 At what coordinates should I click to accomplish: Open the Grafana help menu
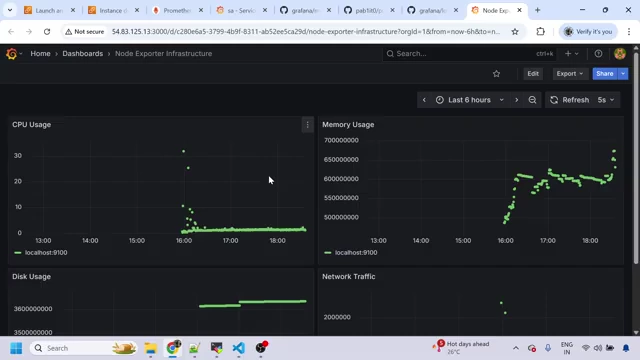coord(598,53)
